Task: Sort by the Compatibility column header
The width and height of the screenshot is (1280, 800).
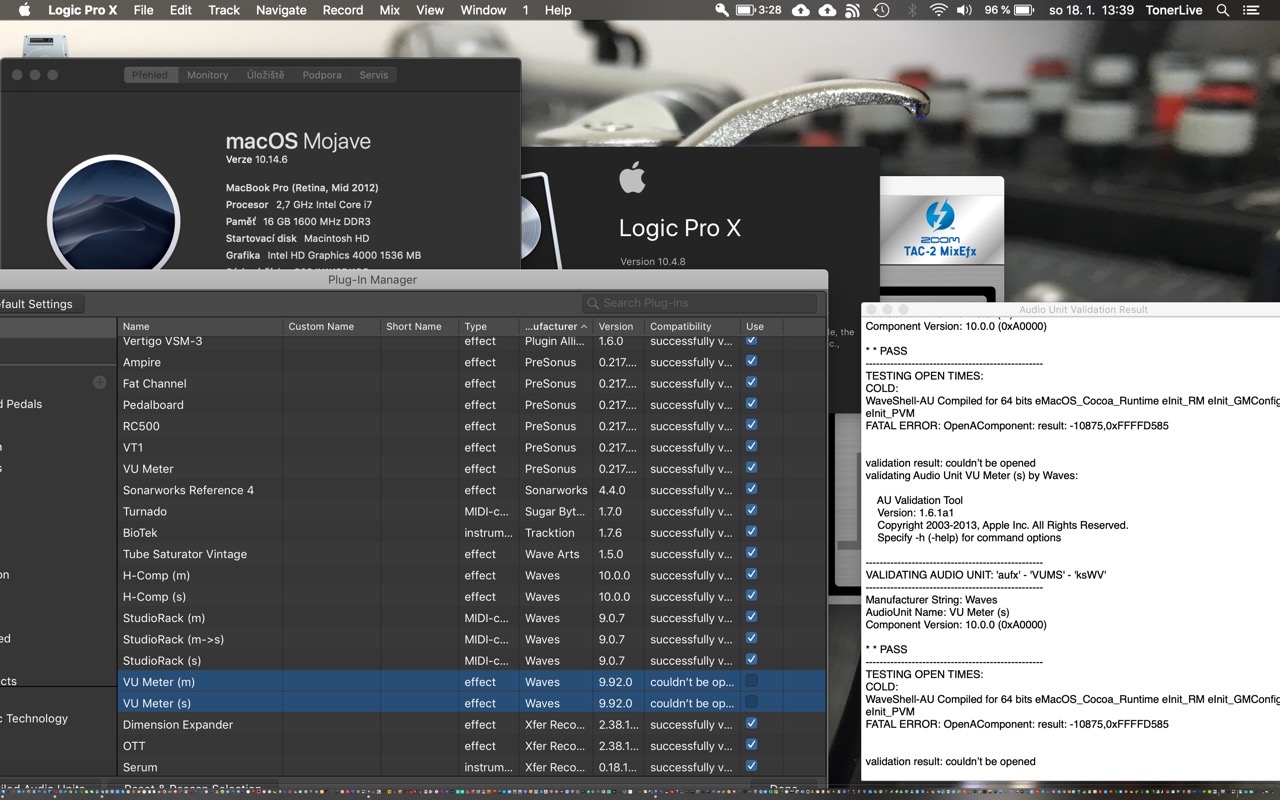Action: [692, 326]
